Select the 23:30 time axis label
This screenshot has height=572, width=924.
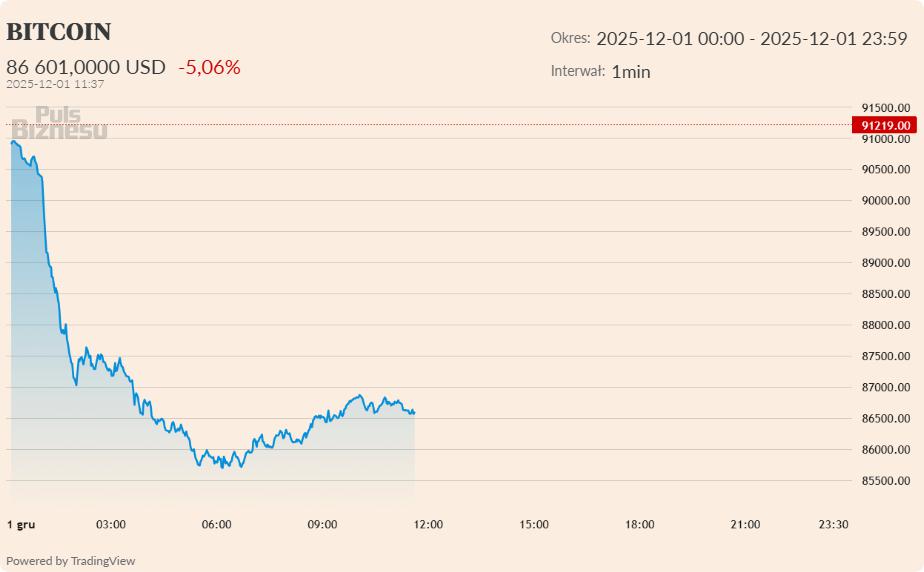[x=832, y=524]
